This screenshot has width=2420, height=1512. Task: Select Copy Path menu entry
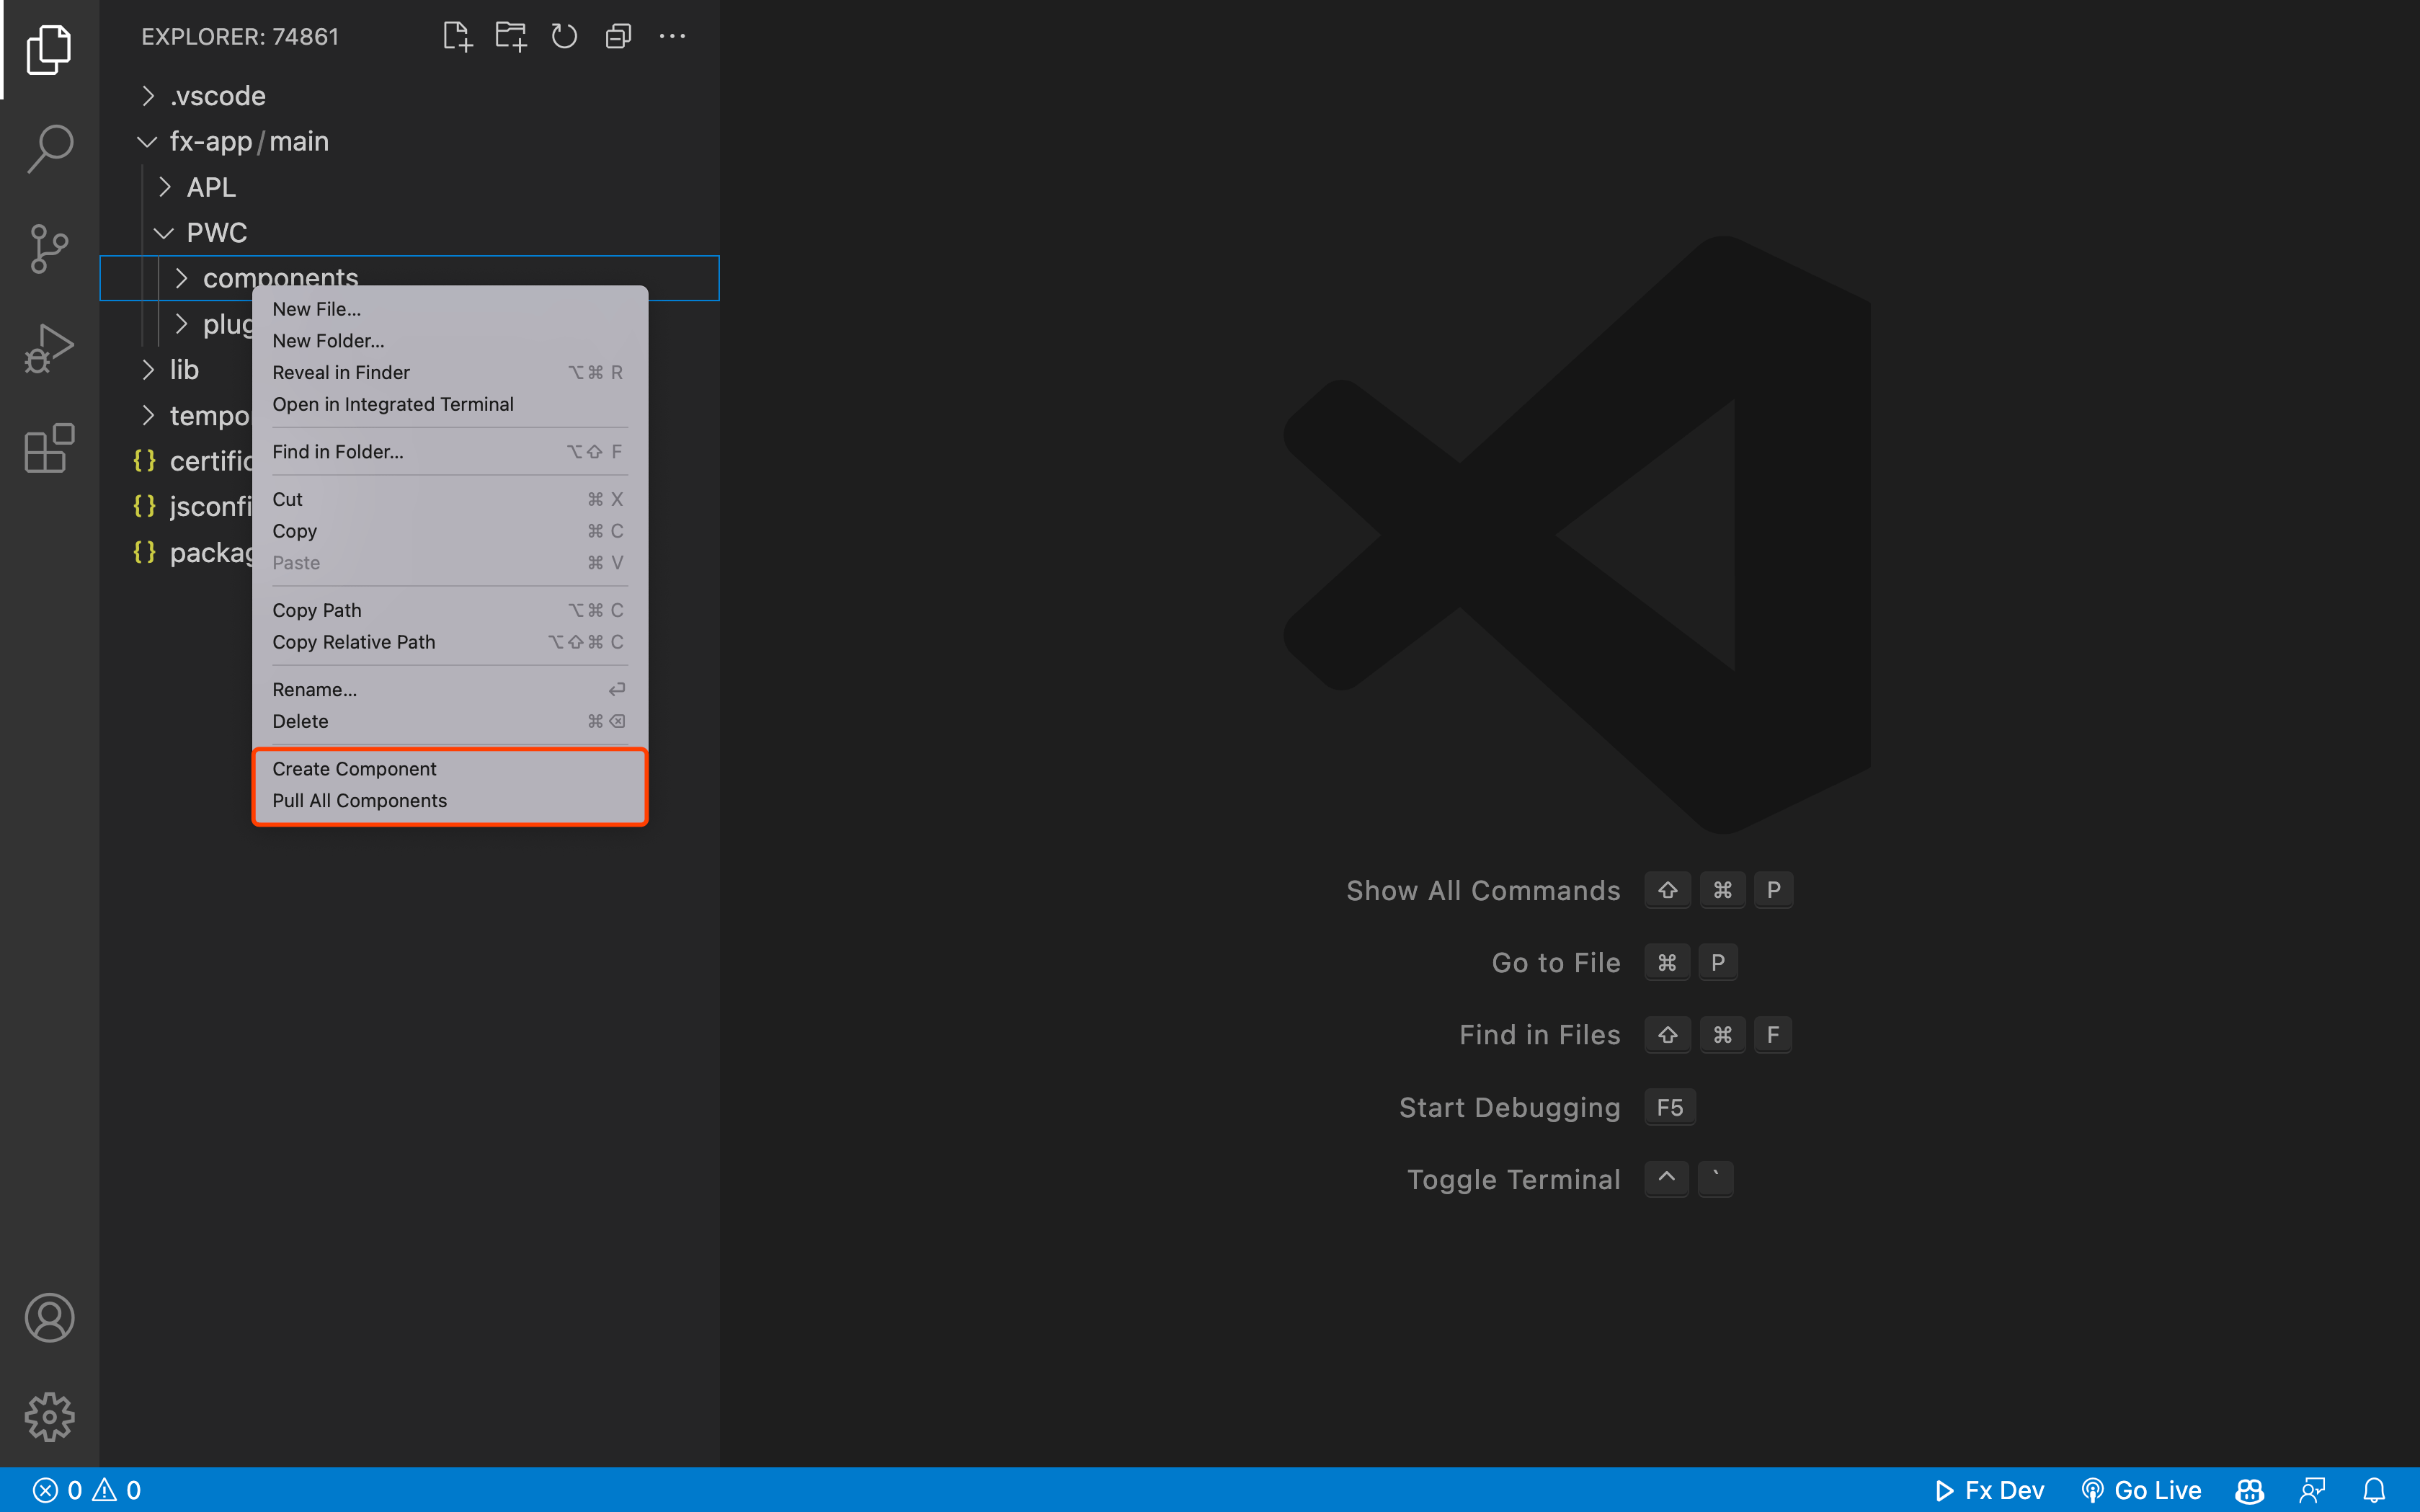(450, 610)
